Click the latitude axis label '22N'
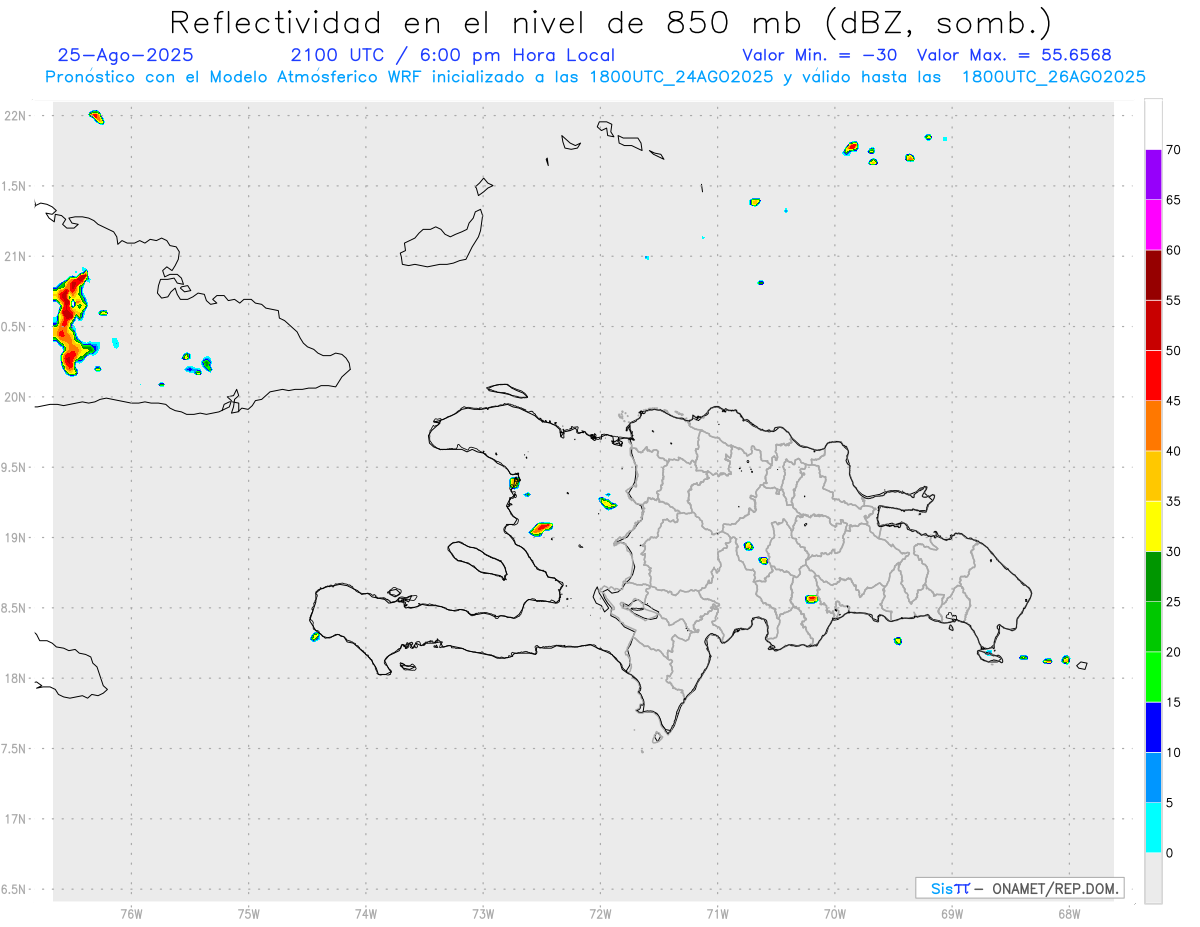The height and width of the screenshot is (927, 1200). point(15,116)
